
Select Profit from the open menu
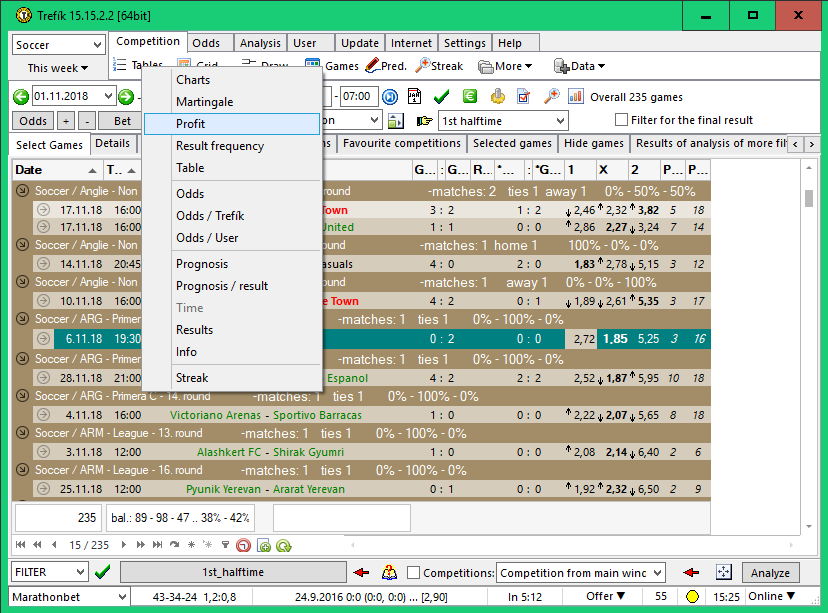click(x=191, y=124)
